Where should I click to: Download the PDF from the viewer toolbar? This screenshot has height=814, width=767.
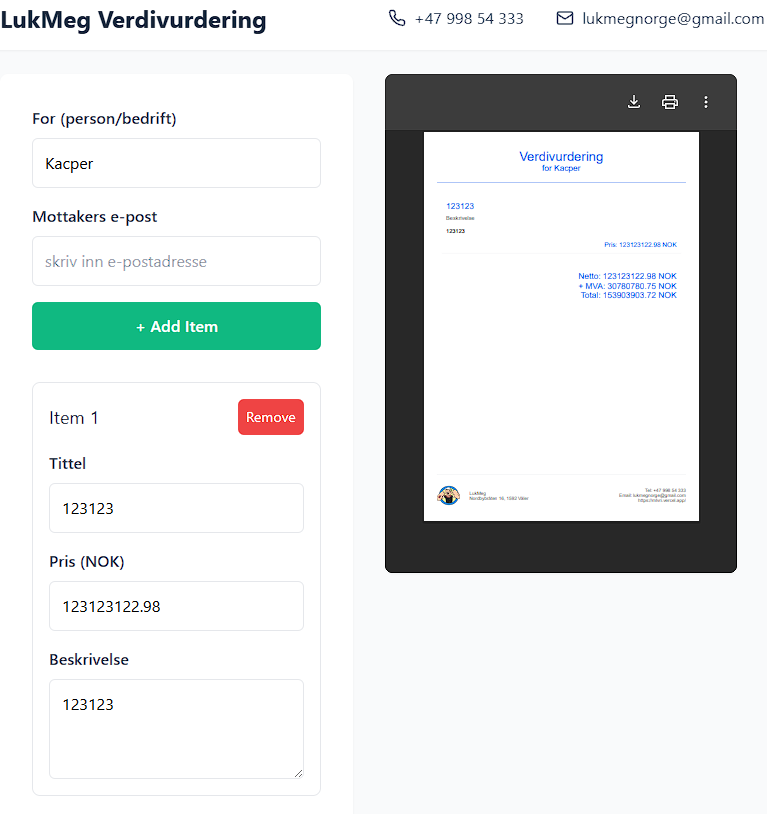tap(634, 101)
